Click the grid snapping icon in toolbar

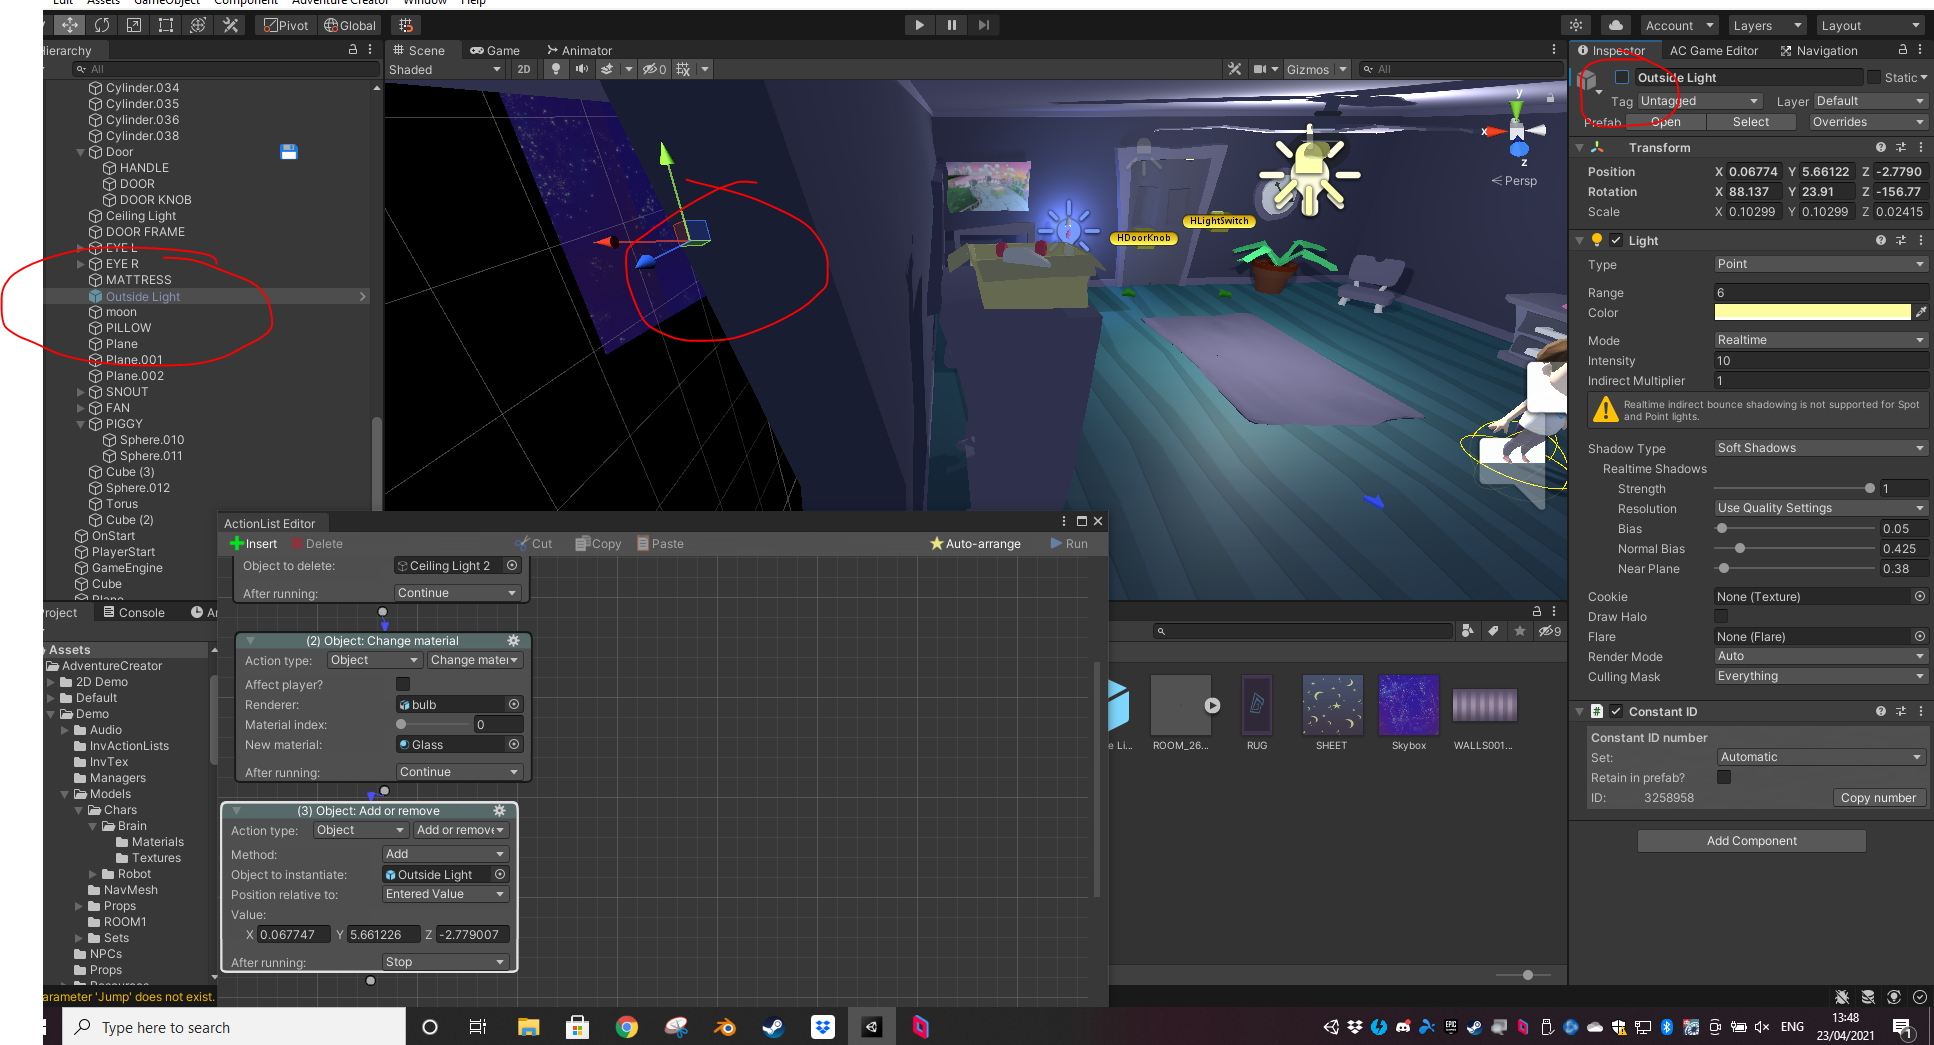click(x=406, y=25)
